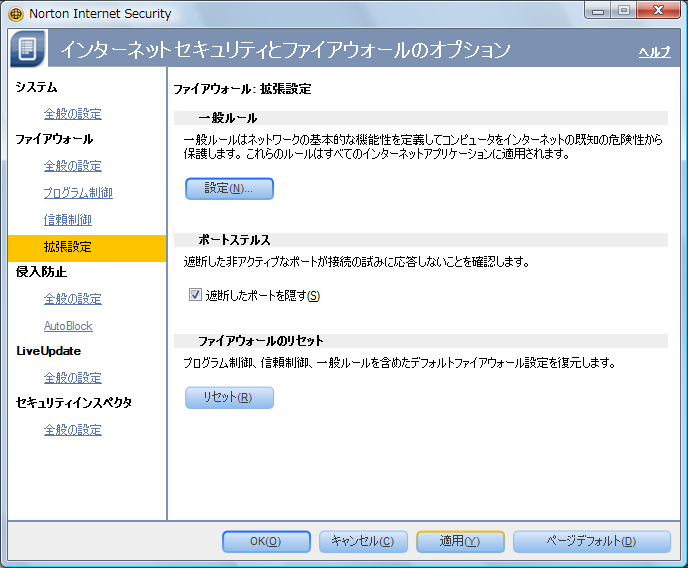Click the キャンセル(C) button

pyautogui.click(x=362, y=541)
